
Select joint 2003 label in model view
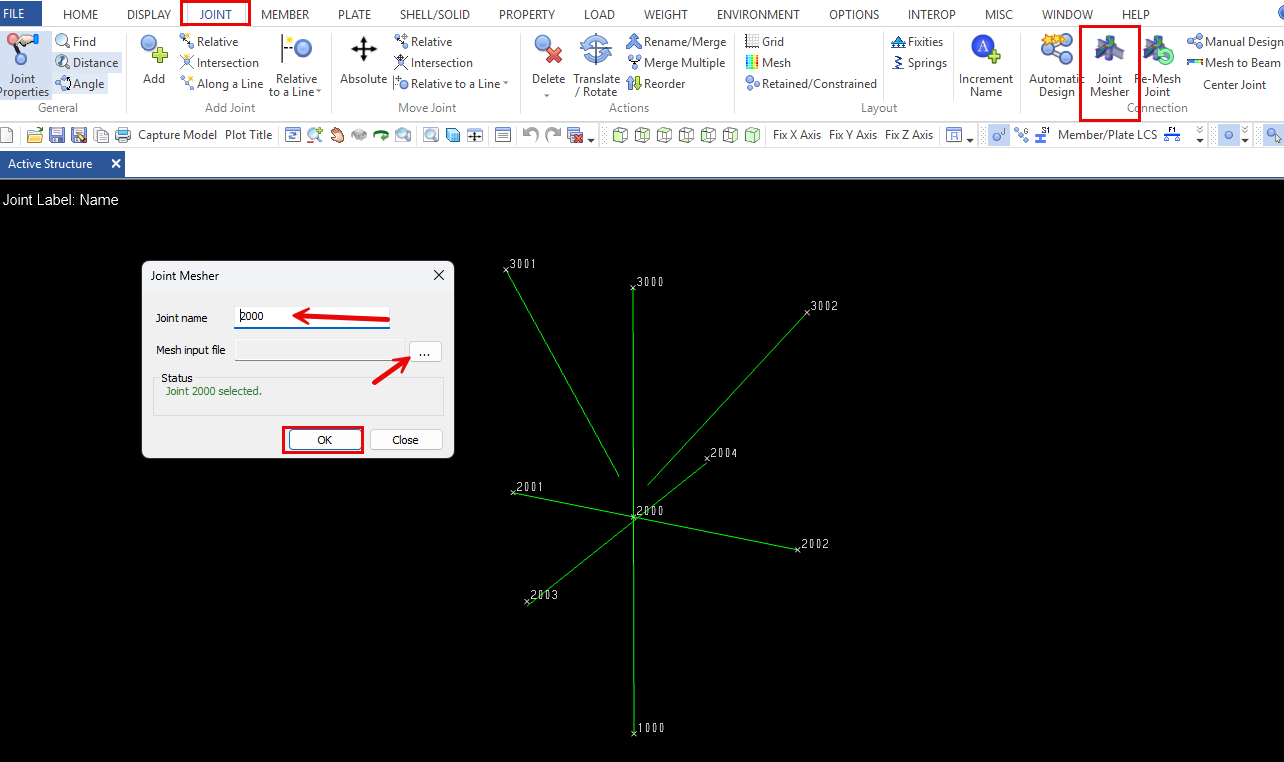(544, 595)
